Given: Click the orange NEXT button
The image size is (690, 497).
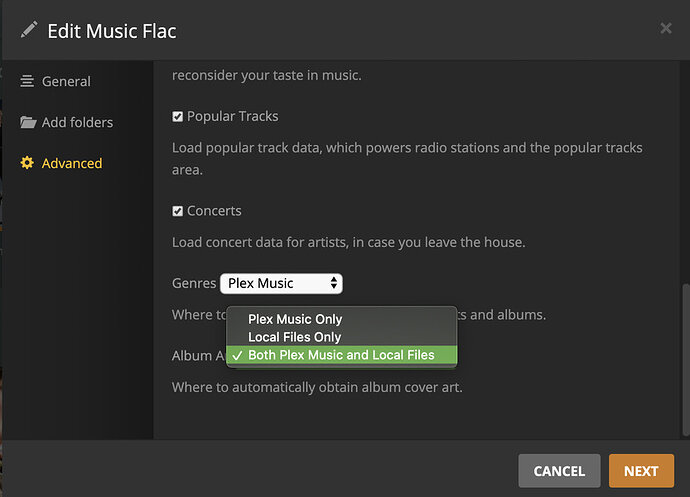Looking at the screenshot, I should [641, 471].
